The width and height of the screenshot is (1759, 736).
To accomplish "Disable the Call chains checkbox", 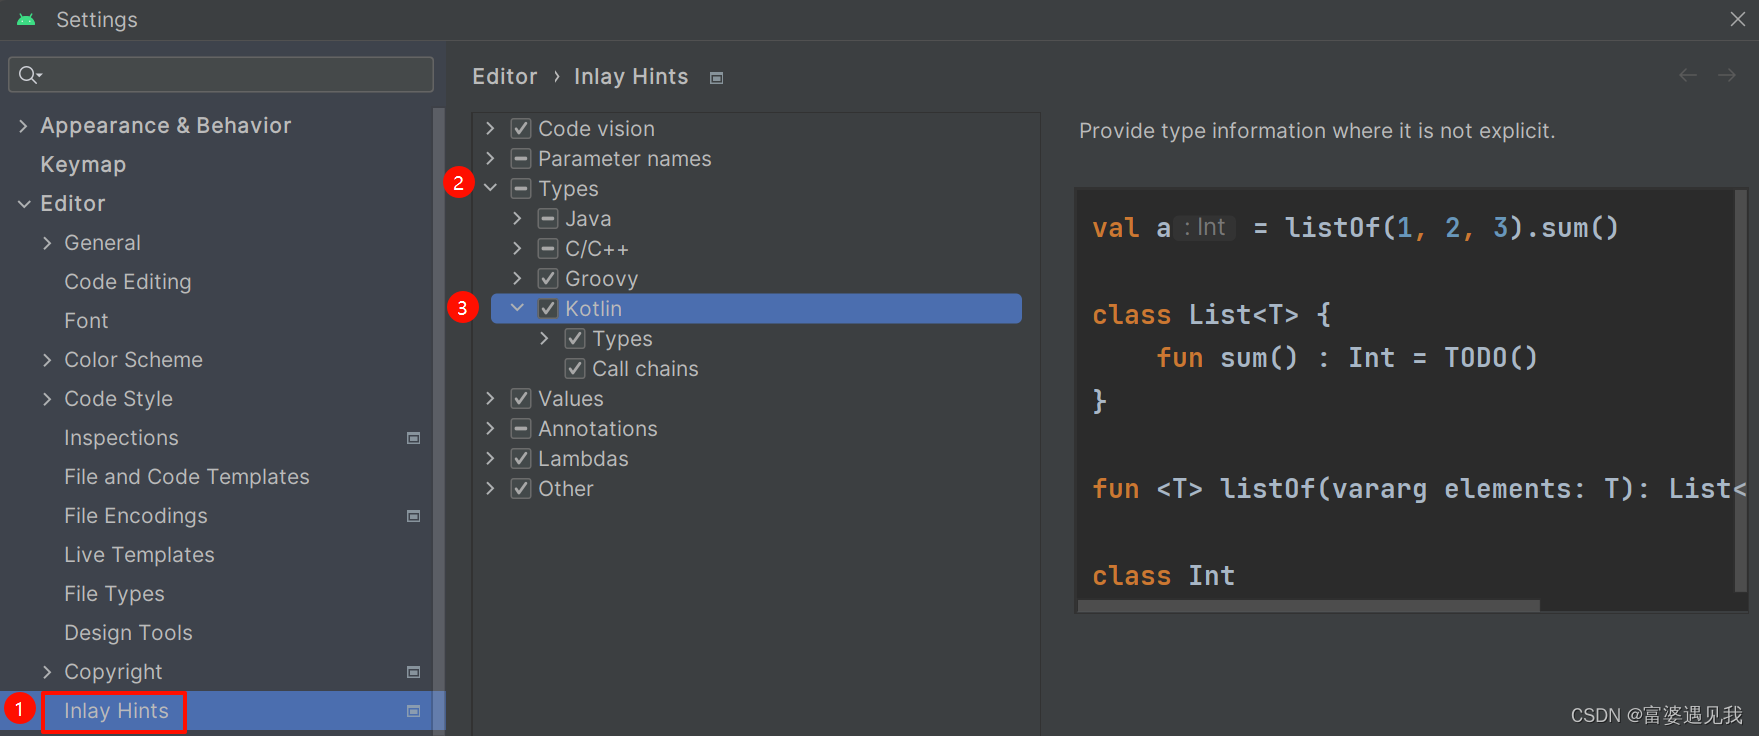I will (x=575, y=369).
